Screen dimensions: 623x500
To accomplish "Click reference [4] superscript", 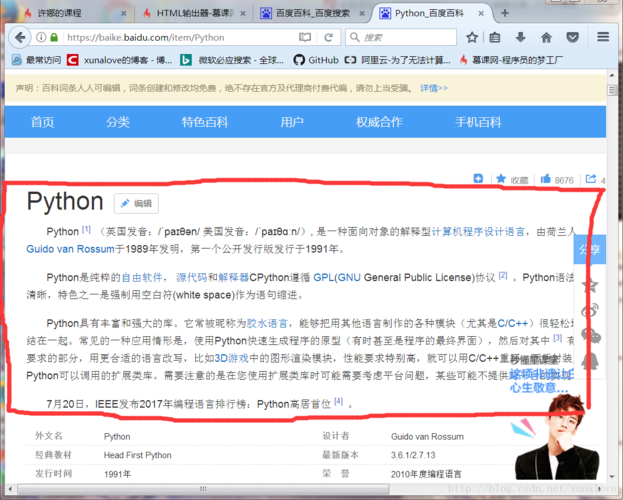I will coord(339,401).
